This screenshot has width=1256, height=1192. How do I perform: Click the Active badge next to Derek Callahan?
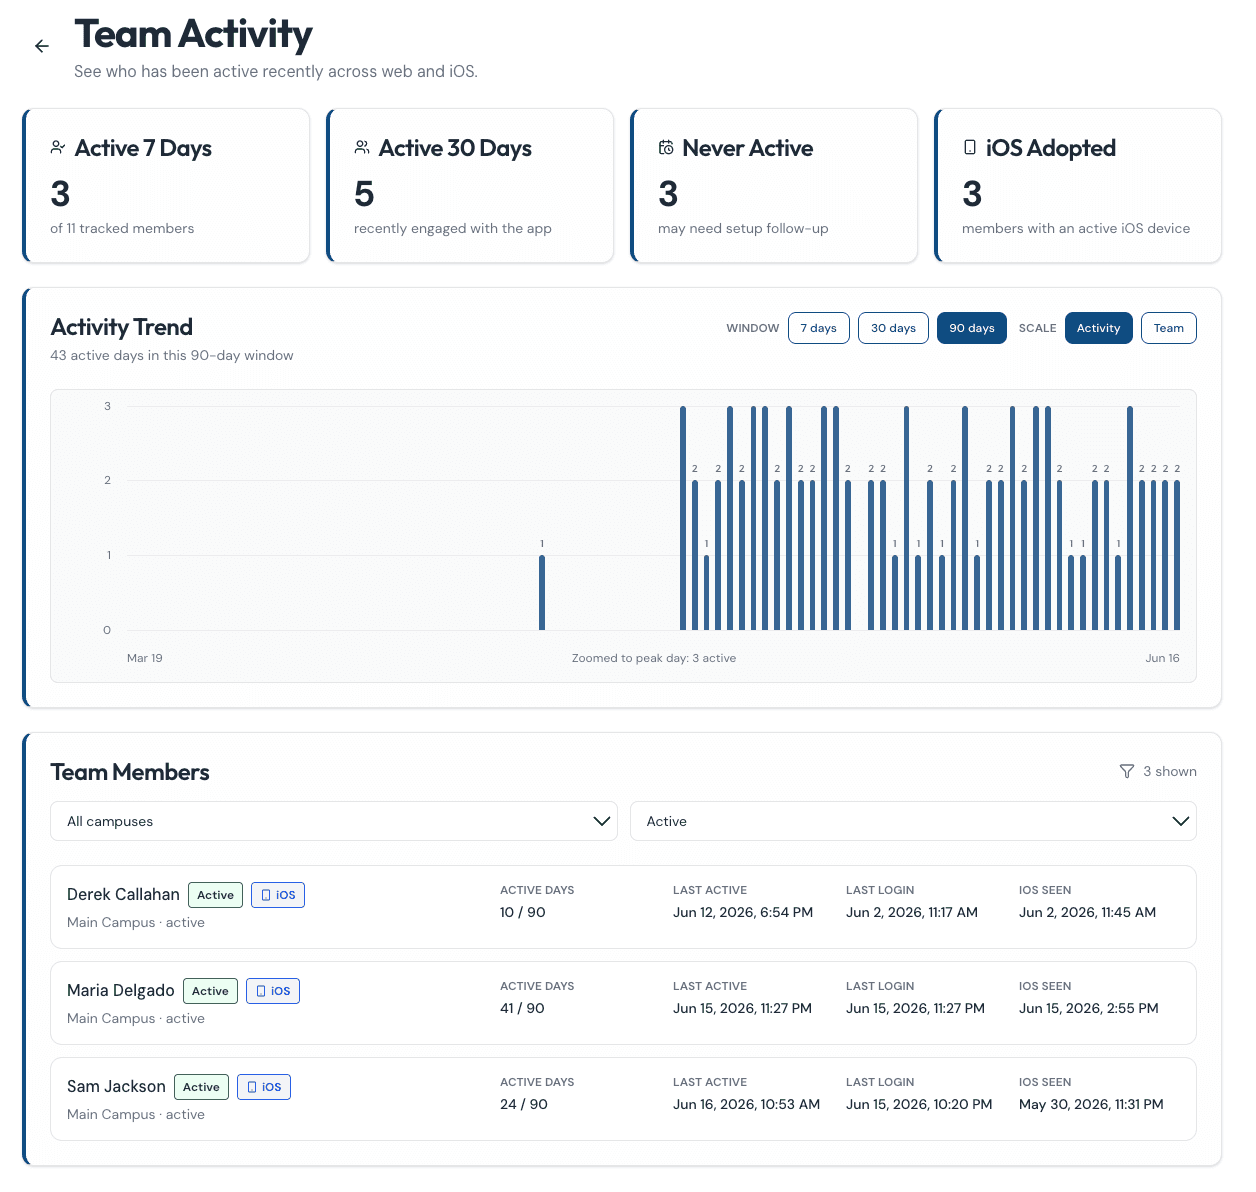[215, 895]
